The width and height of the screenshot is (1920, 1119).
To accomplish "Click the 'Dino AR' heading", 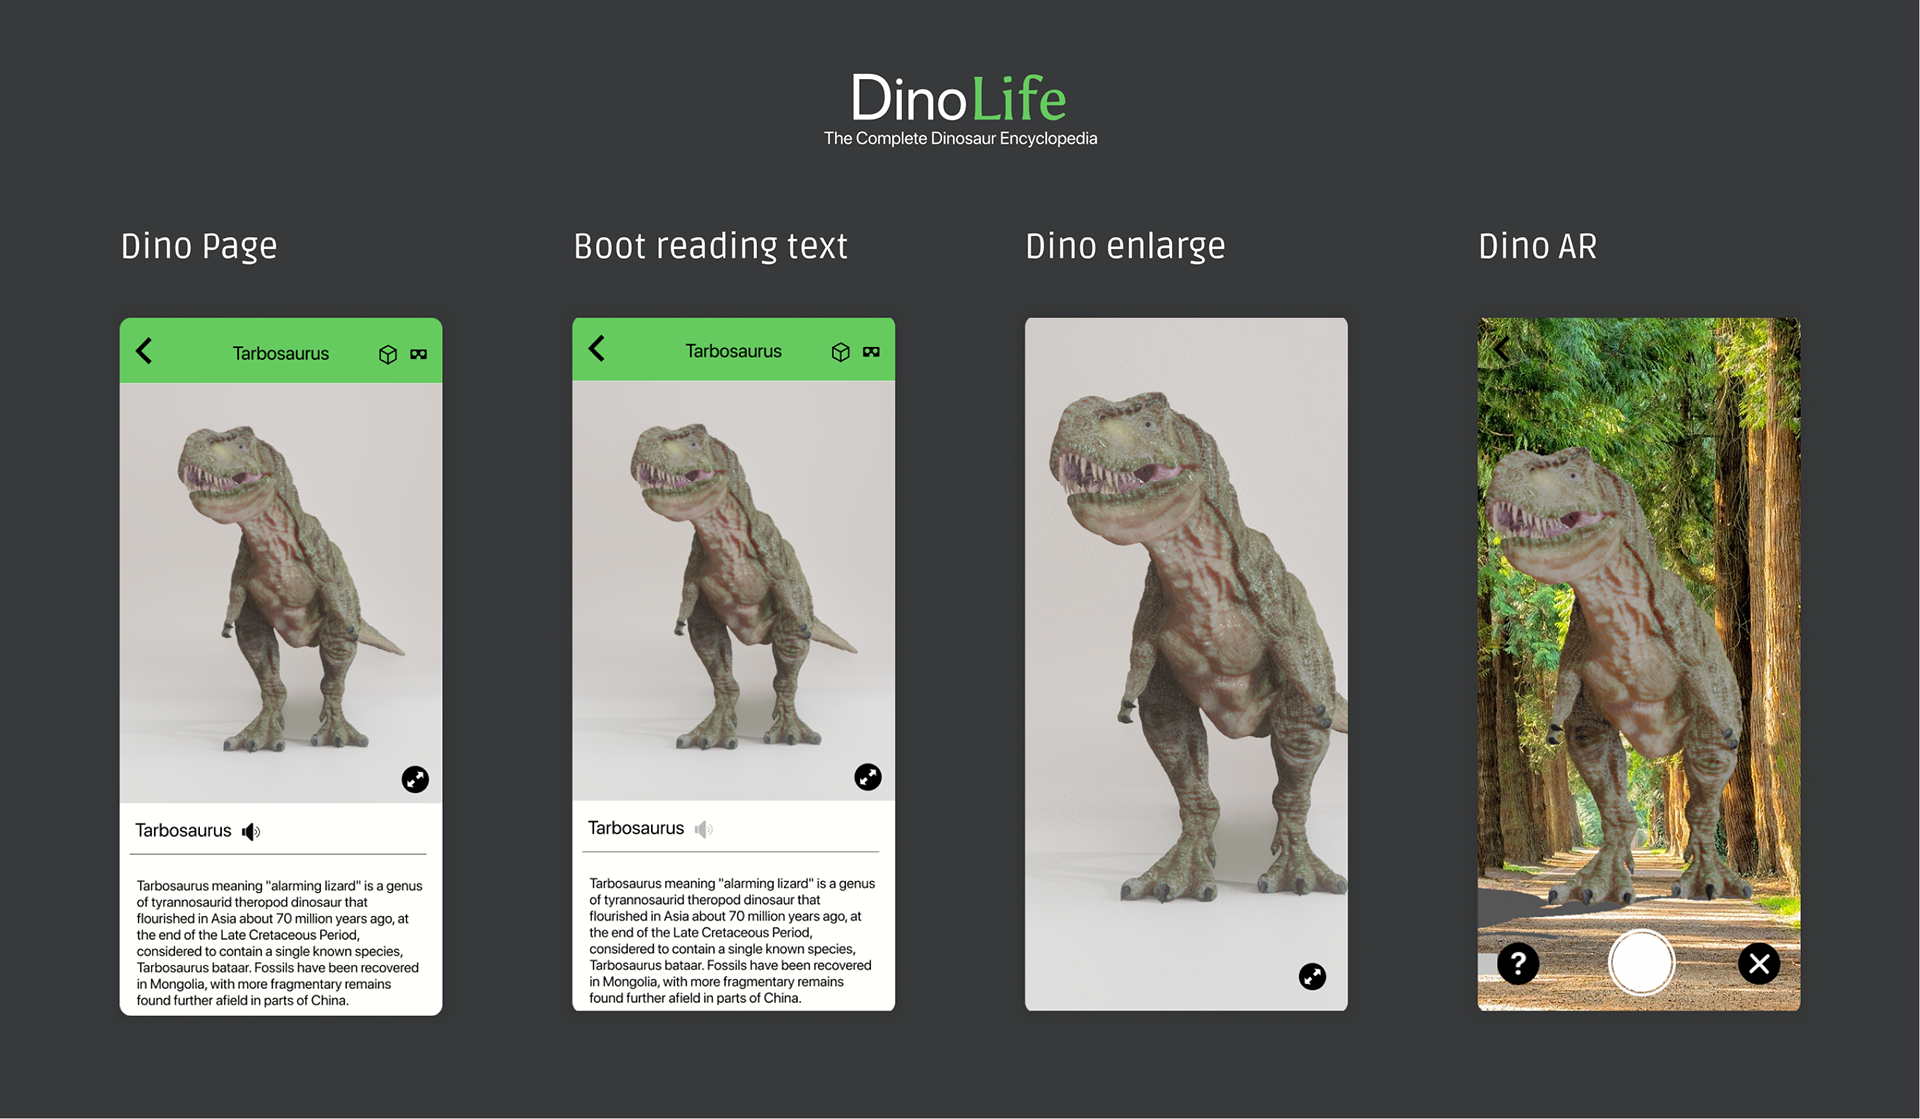I will pyautogui.click(x=1538, y=246).
